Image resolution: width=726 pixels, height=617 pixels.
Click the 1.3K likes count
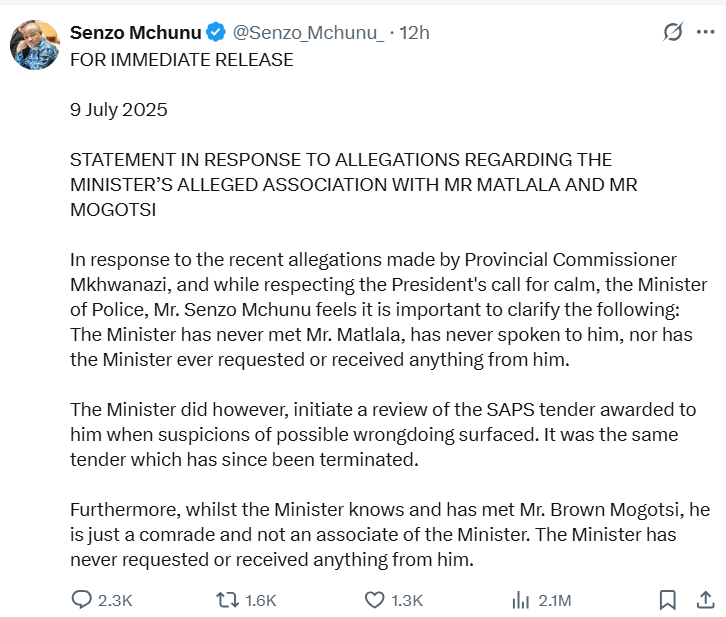point(407,600)
